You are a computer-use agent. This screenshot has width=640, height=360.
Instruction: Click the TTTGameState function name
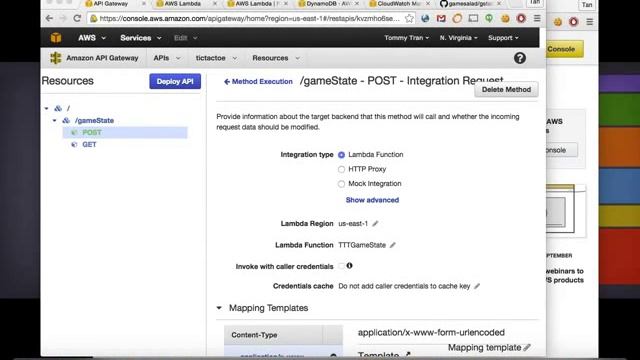point(362,245)
